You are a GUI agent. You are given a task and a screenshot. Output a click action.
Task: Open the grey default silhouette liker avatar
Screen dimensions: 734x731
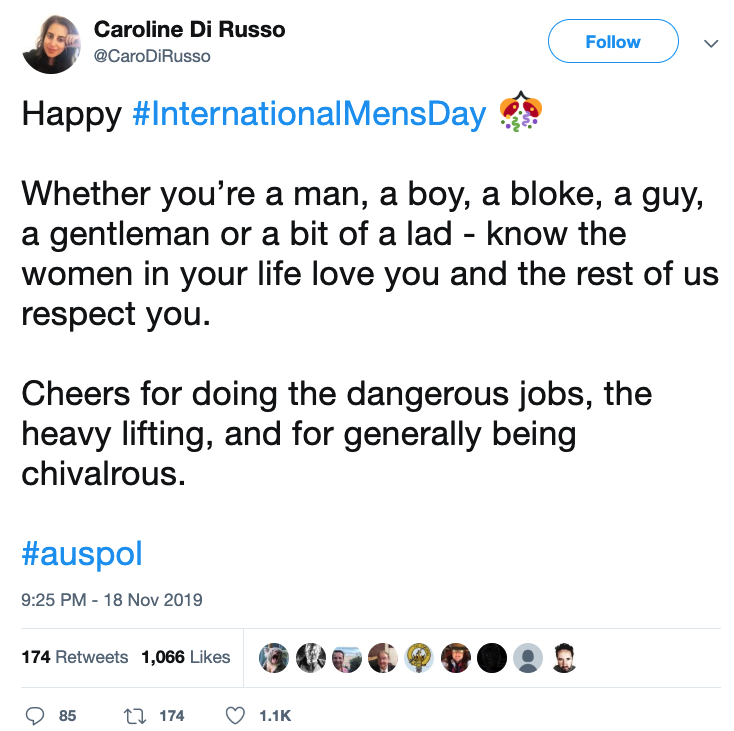[528, 657]
